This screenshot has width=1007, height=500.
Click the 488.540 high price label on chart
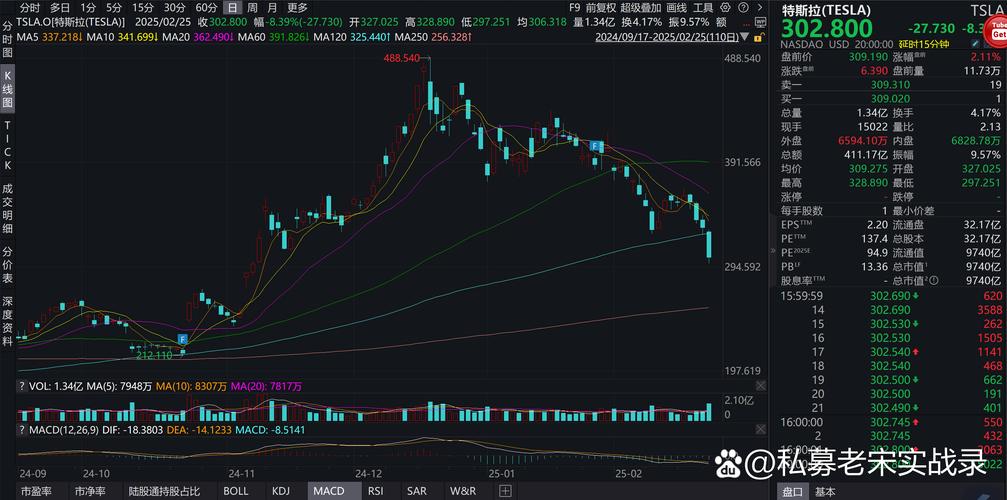point(401,59)
